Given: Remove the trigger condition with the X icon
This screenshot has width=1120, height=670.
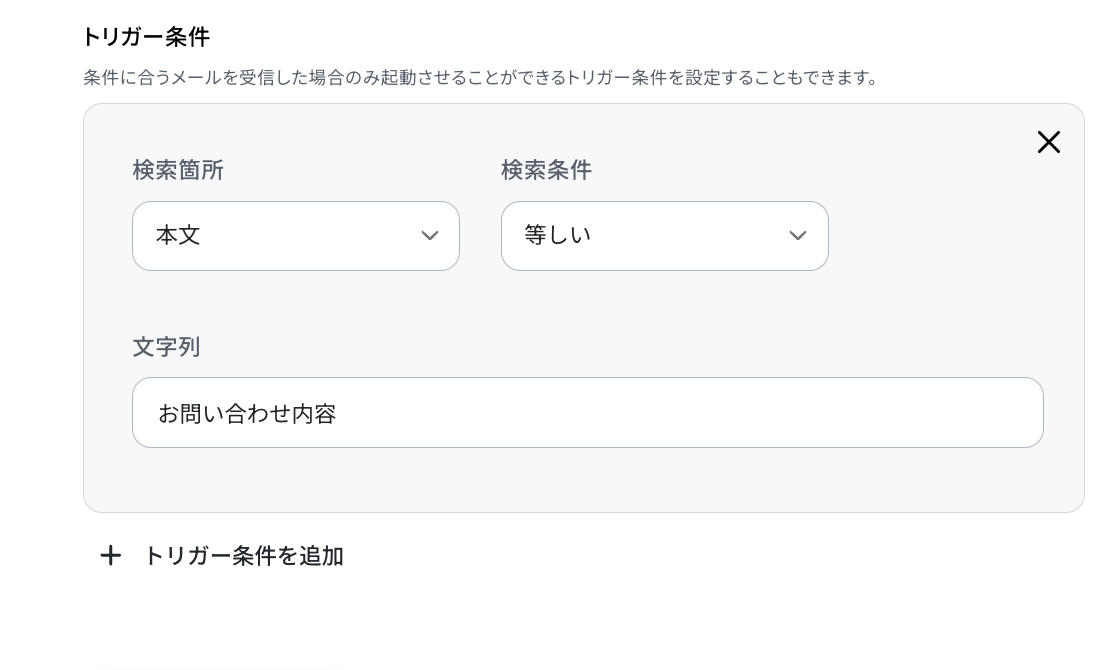Looking at the screenshot, I should [x=1049, y=142].
